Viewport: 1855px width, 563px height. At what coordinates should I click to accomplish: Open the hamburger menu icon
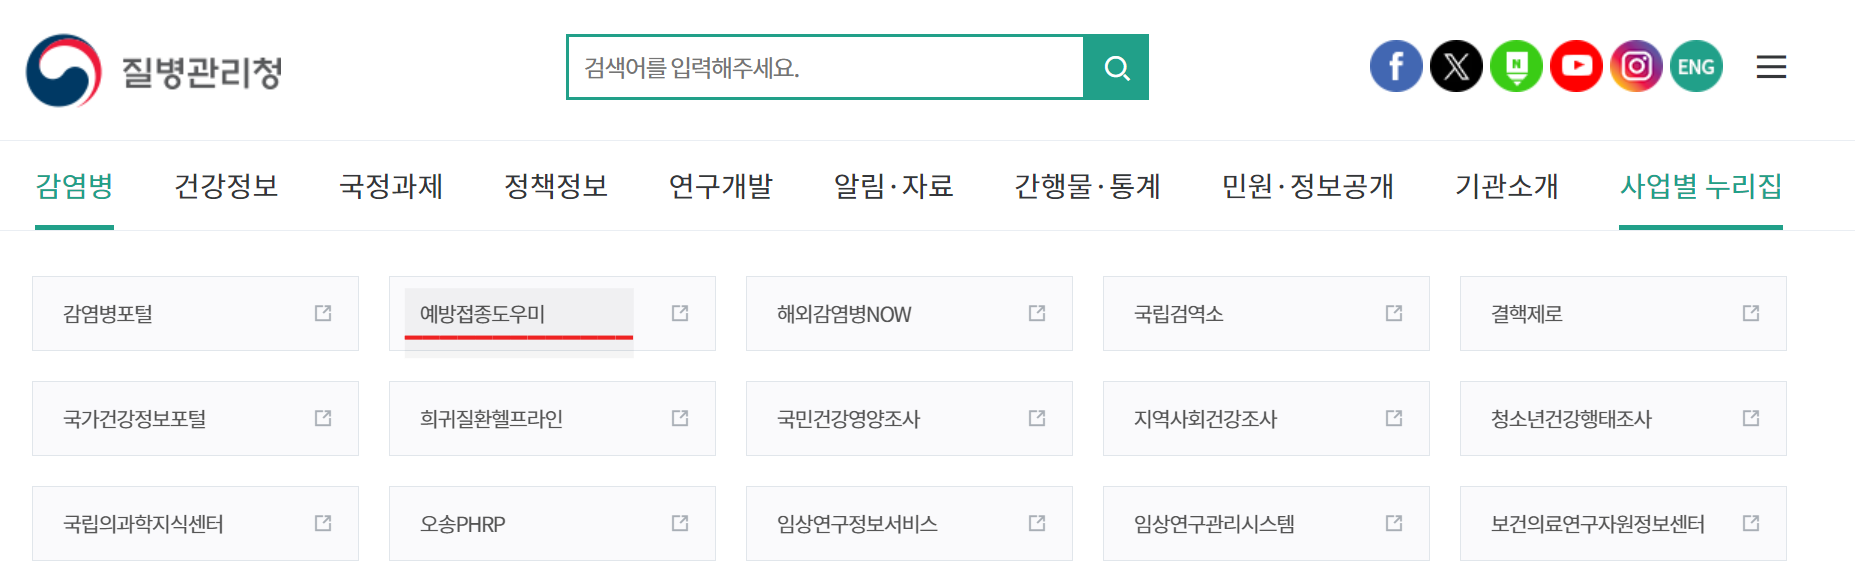(x=1771, y=67)
